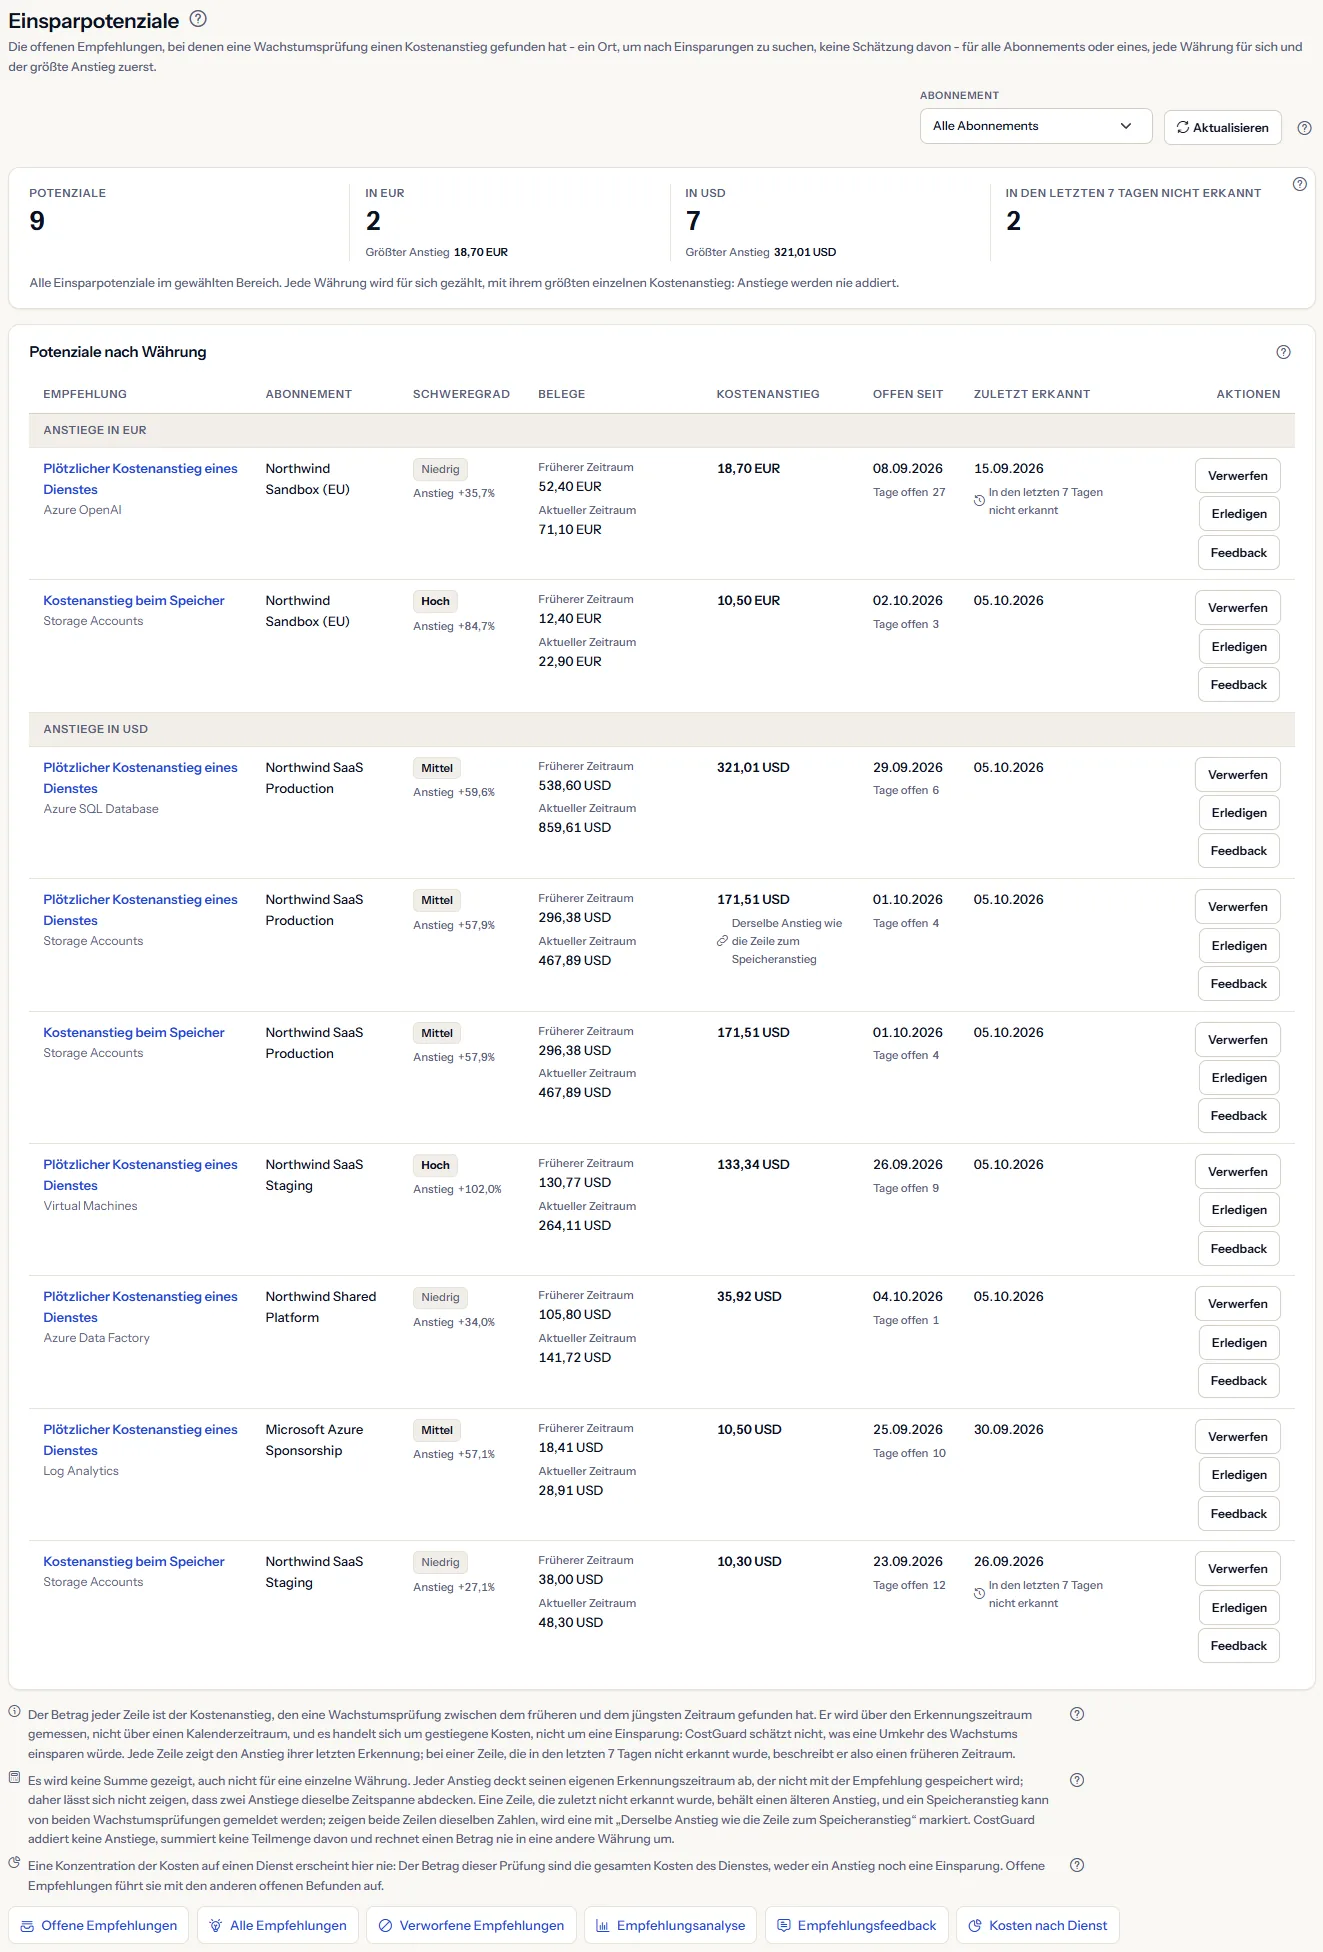
Task: Open the help icon in the Potenziale summary card
Action: coord(1299,184)
